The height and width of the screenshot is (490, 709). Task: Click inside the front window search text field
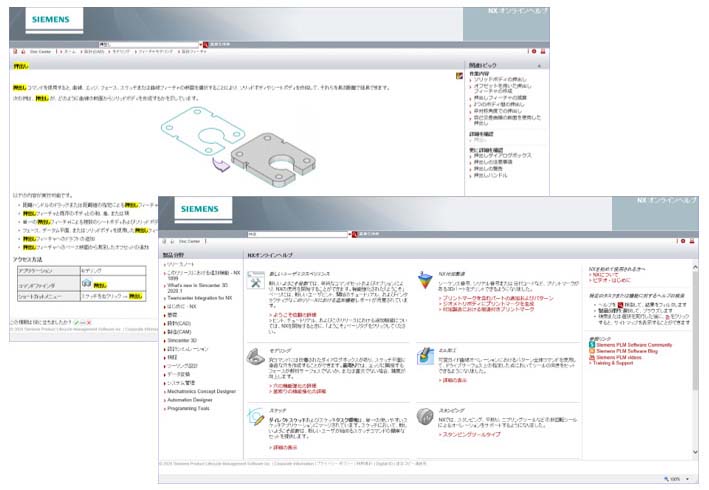coord(297,234)
